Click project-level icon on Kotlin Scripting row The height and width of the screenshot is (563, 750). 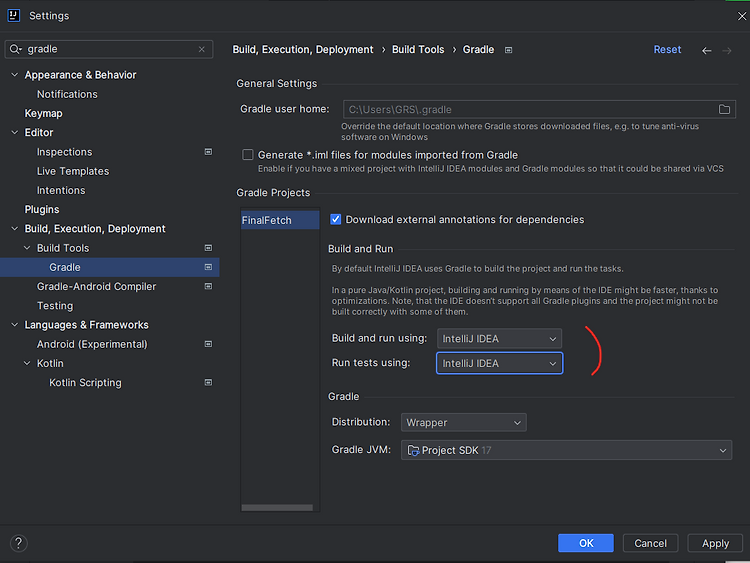tap(209, 382)
